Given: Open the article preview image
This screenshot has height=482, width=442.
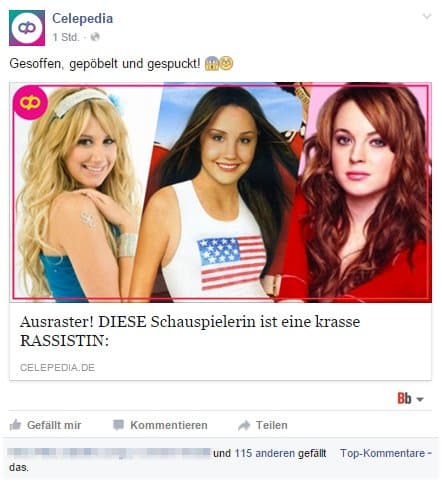Looking at the screenshot, I should click(x=220, y=192).
